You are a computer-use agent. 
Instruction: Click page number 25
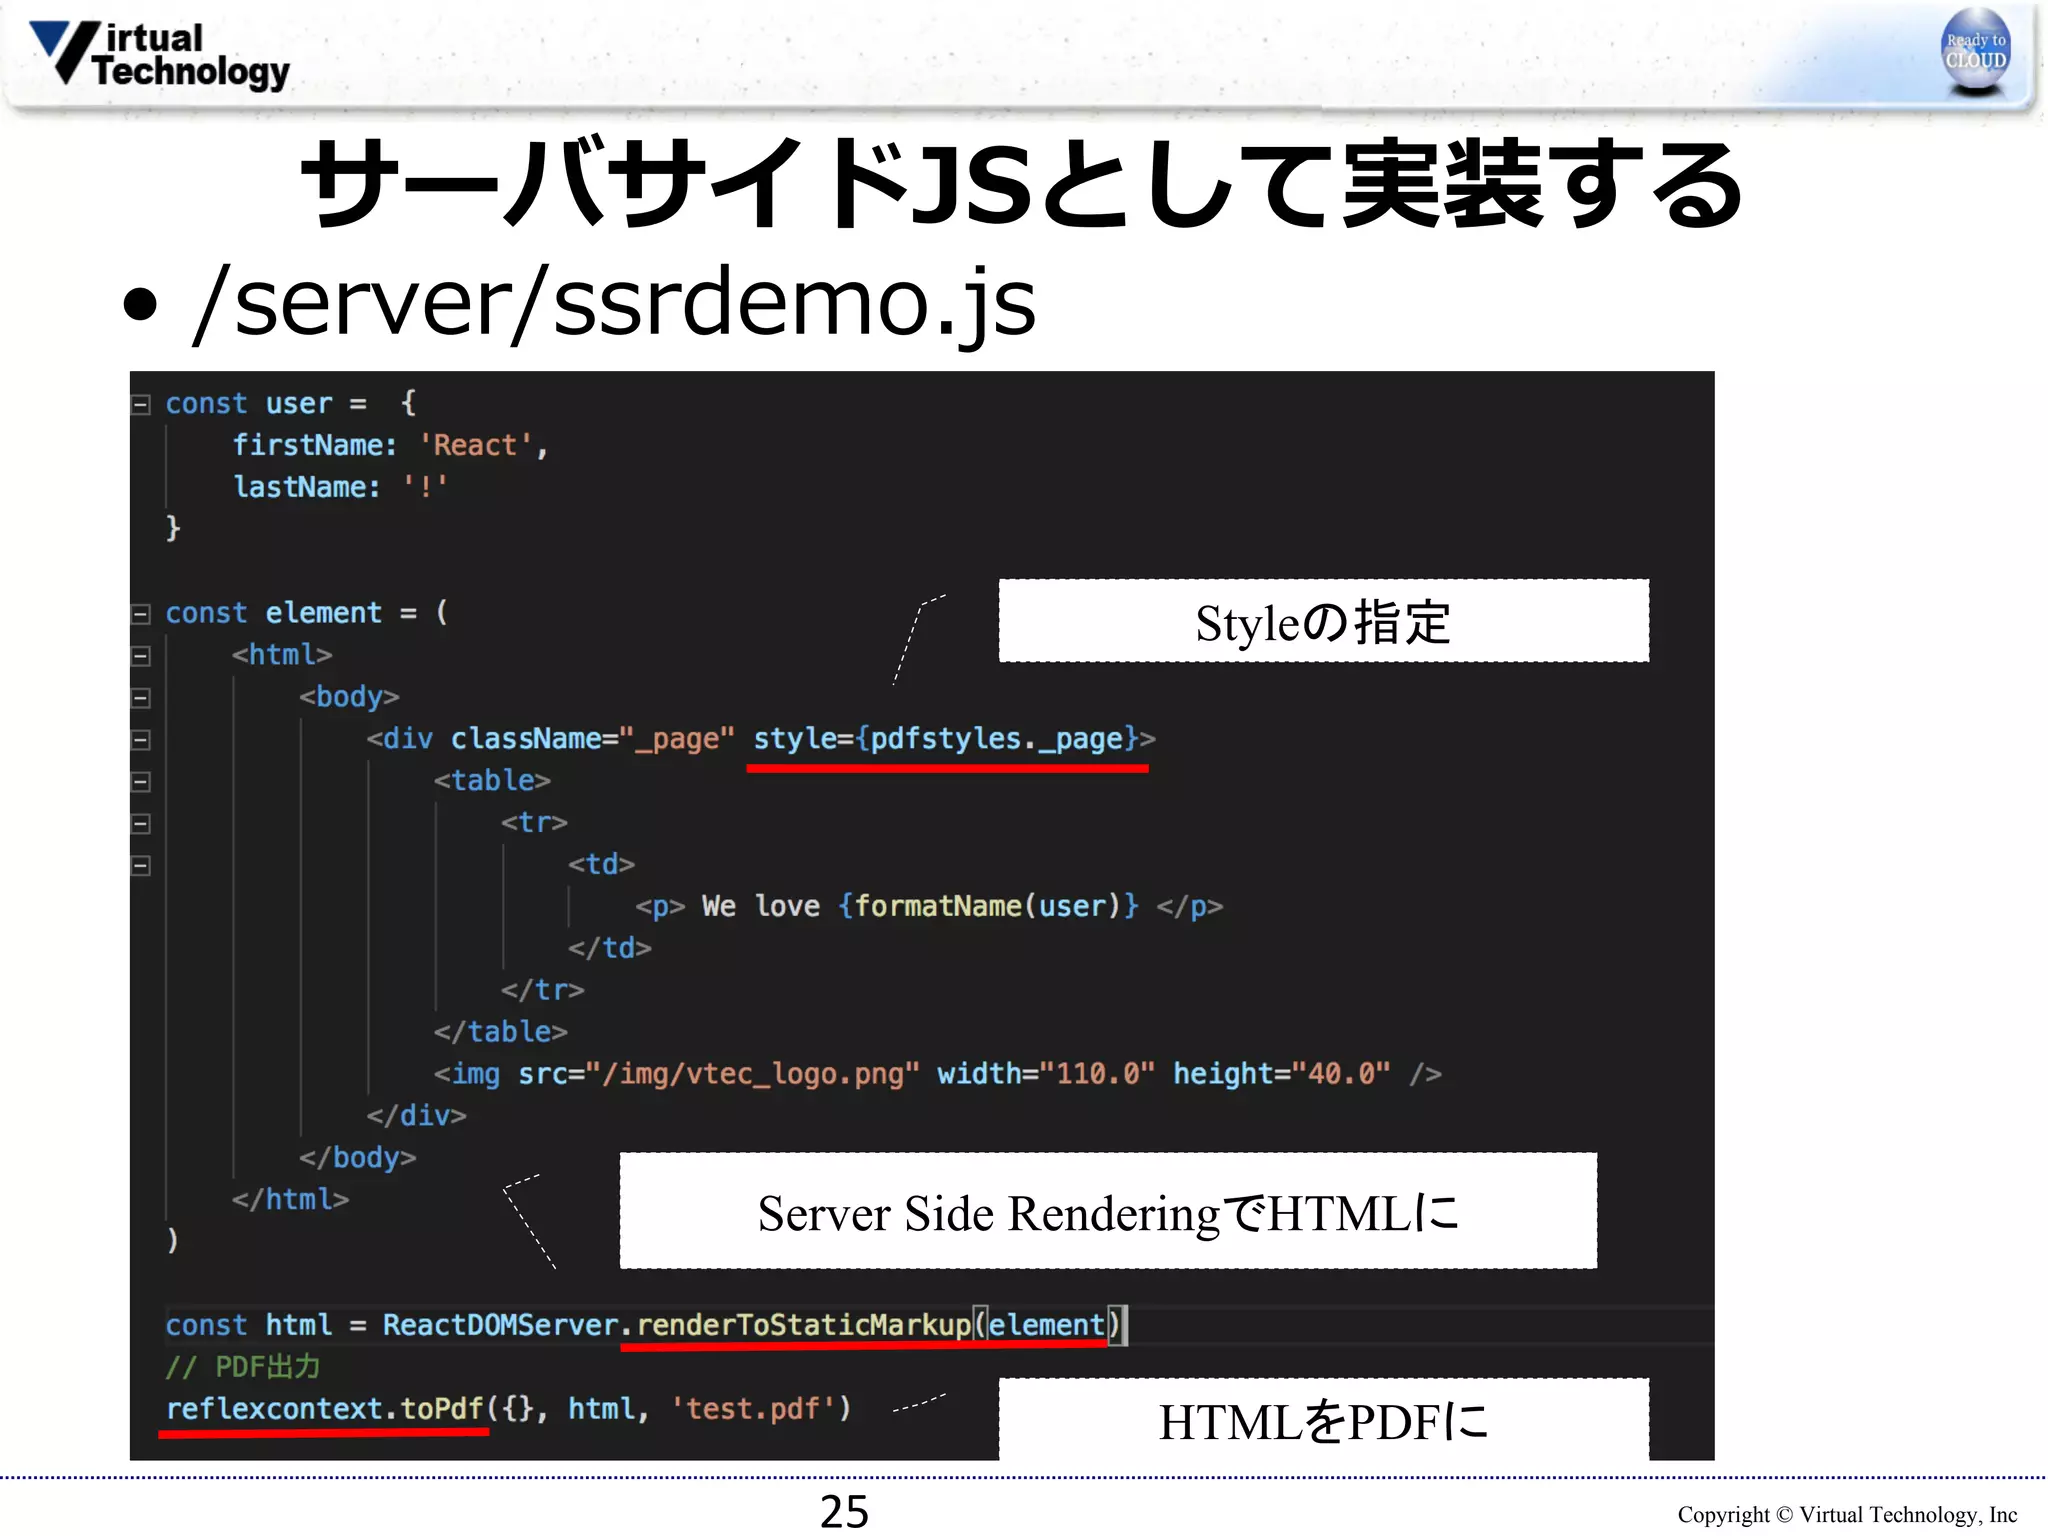(844, 1510)
